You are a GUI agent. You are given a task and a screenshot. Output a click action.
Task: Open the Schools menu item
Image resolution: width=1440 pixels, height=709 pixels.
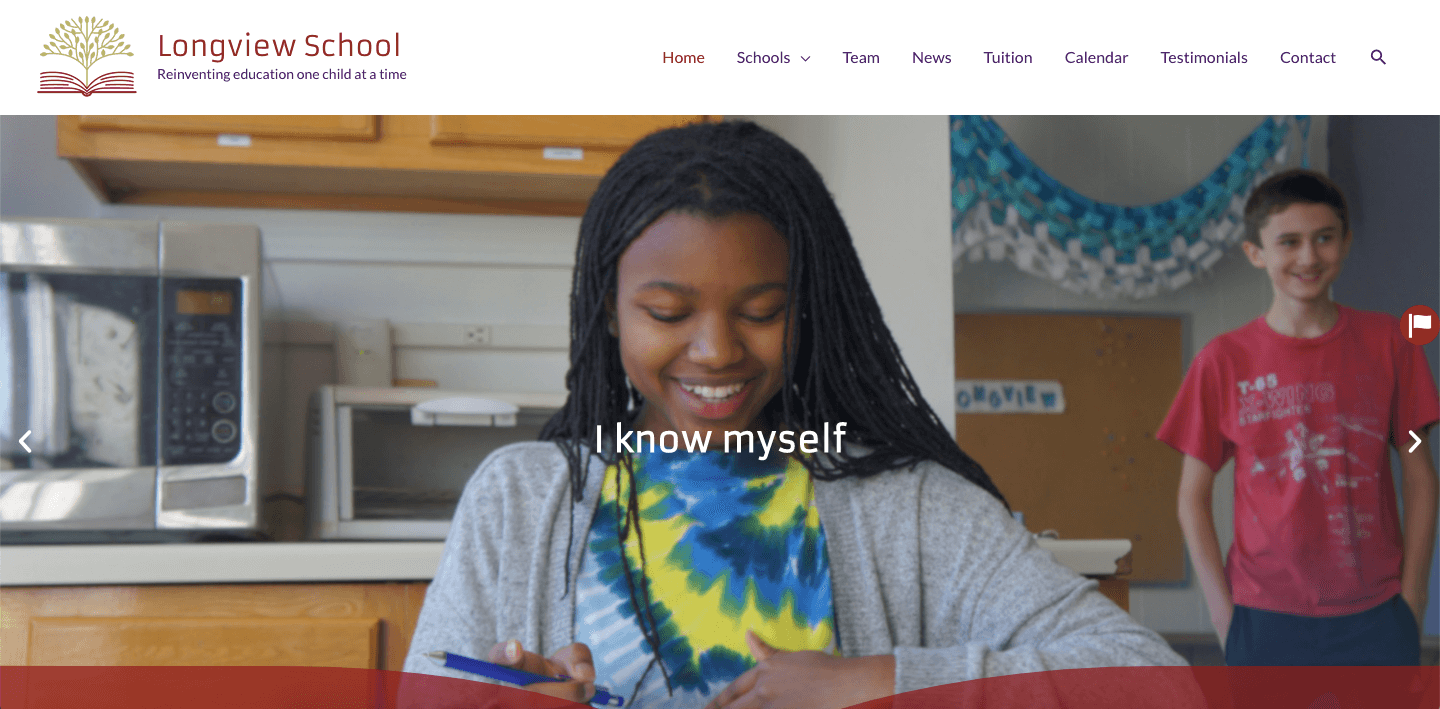click(x=764, y=58)
